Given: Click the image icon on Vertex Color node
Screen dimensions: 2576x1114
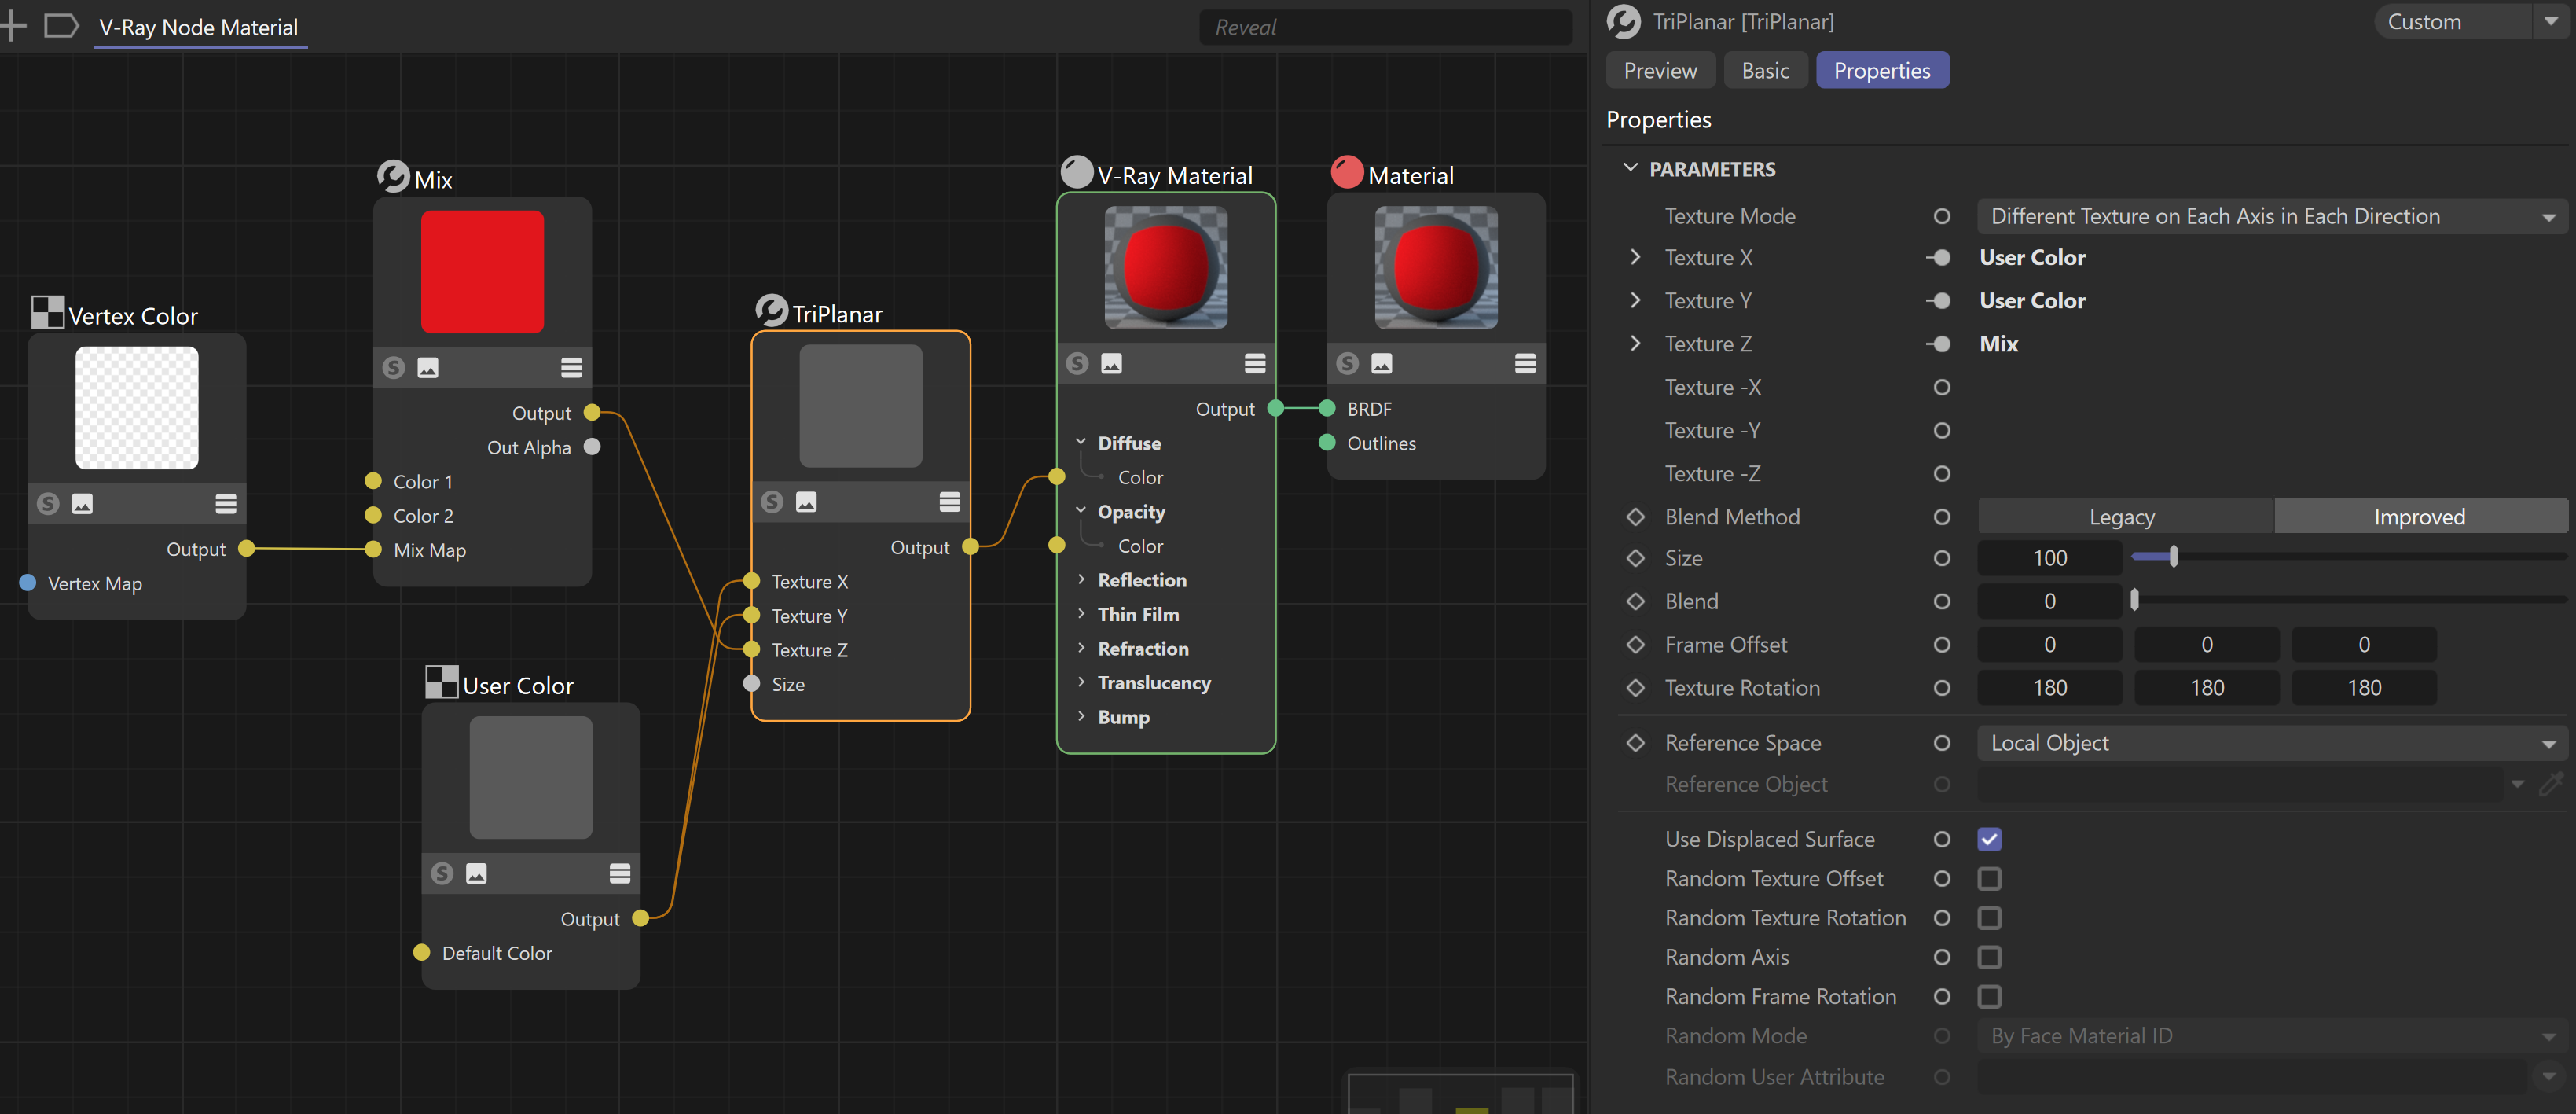Looking at the screenshot, I should coord(82,504).
